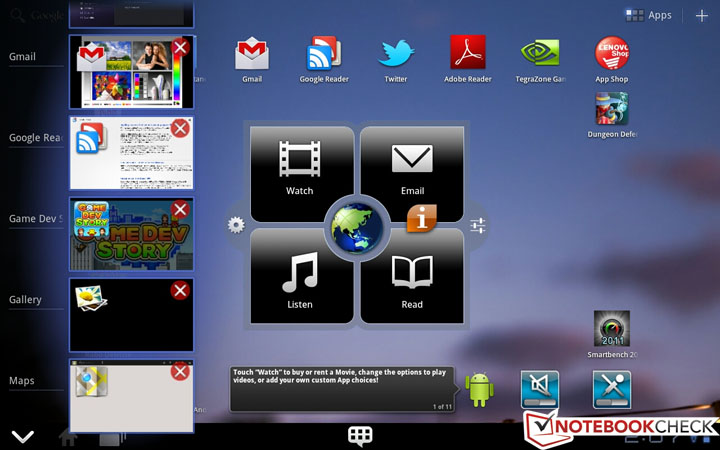Launch Adobe Reader
Image resolution: width=720 pixels, height=450 pixels.
[x=467, y=52]
